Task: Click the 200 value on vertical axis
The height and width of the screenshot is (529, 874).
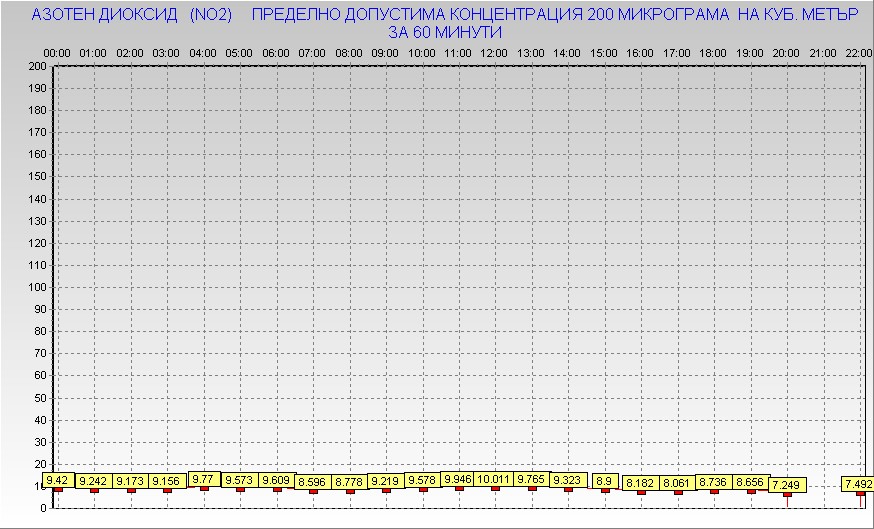Action: (37, 66)
